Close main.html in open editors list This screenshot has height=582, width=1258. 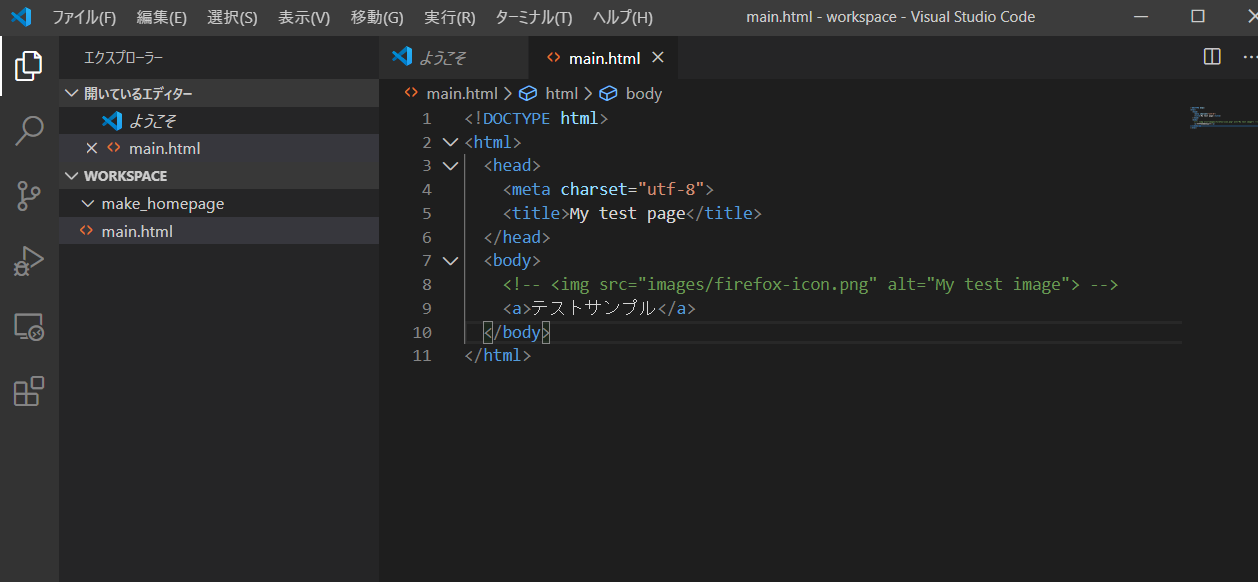point(92,148)
